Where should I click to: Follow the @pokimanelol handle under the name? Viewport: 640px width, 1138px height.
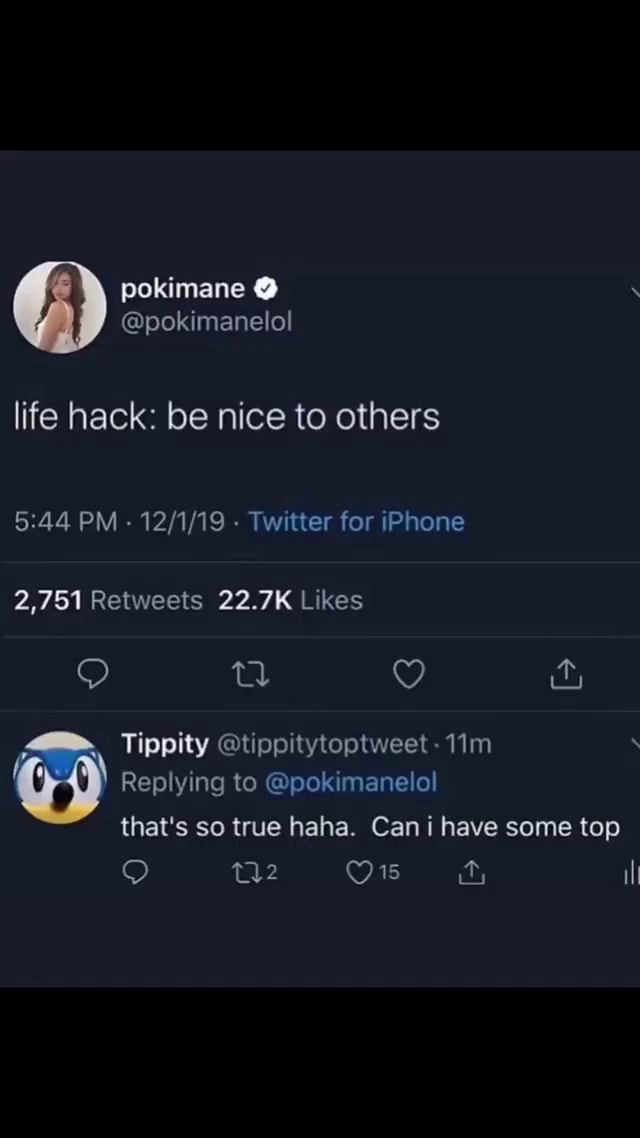click(206, 322)
